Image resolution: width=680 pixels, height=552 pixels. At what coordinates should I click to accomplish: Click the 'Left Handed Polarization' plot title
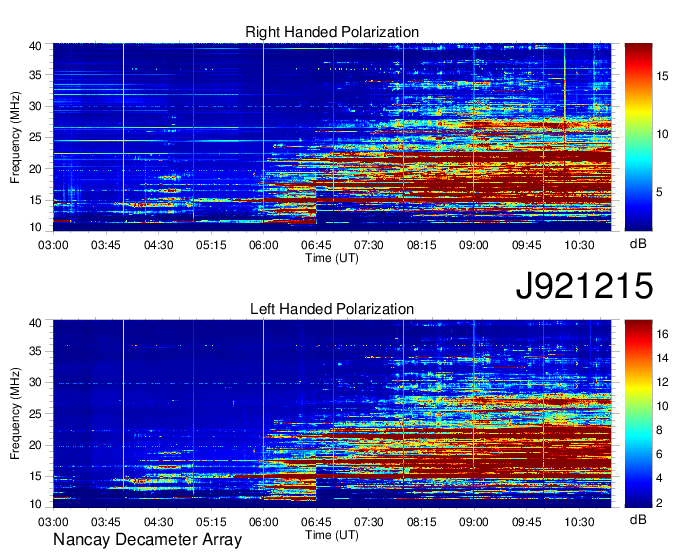(332, 309)
